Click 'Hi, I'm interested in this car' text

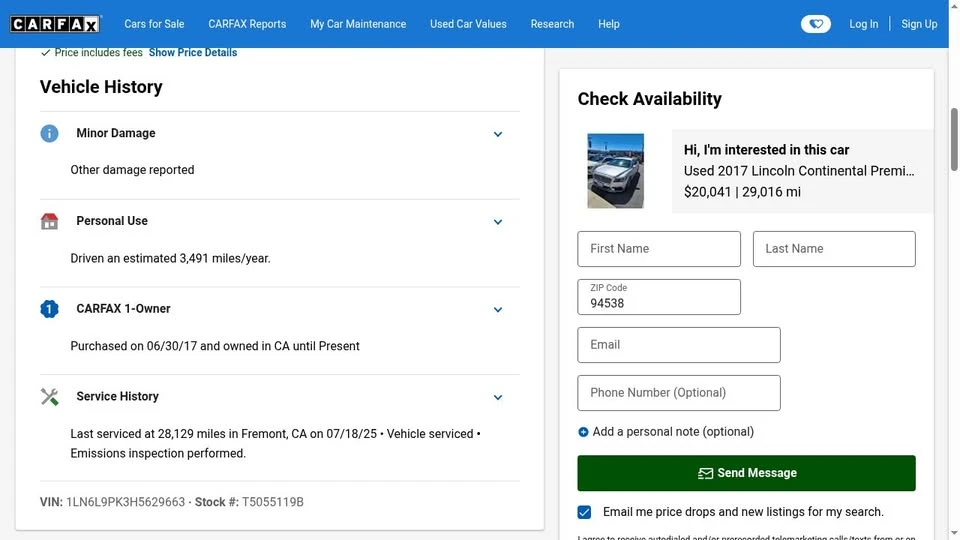click(x=767, y=150)
